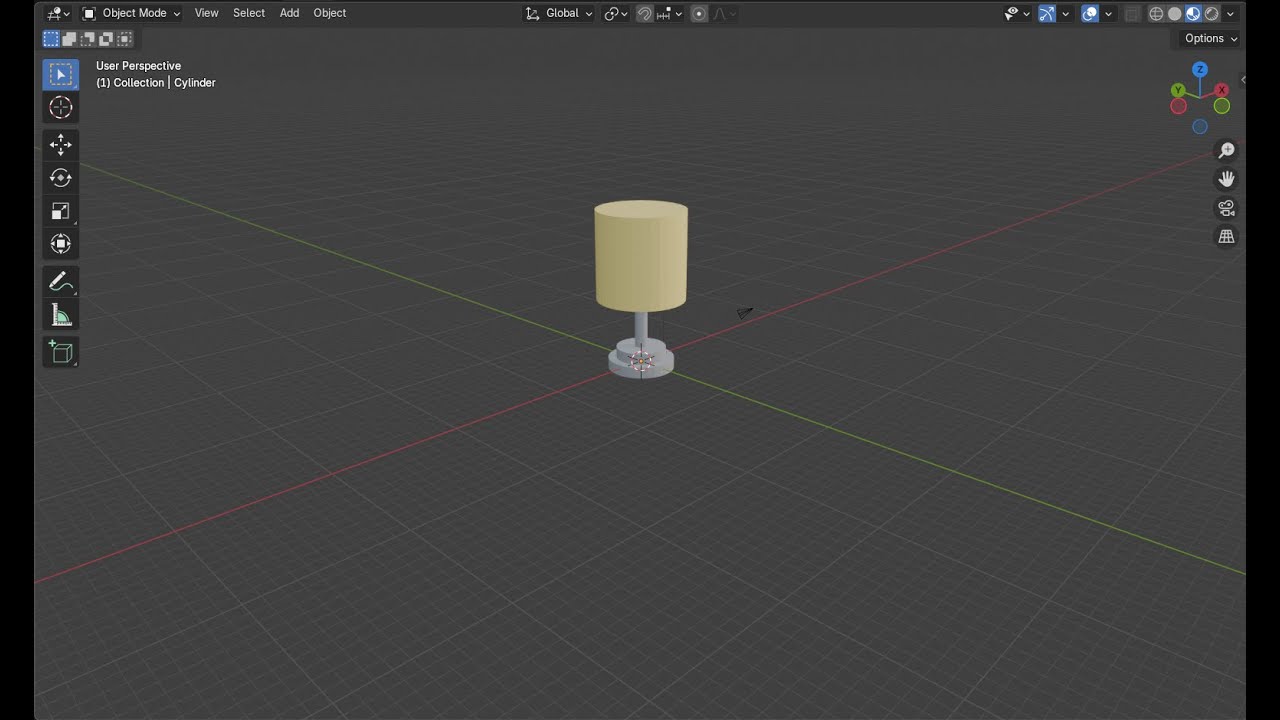The image size is (1280, 720).
Task: Open object visibility and selectability dropdown
Action: [x=1017, y=13]
